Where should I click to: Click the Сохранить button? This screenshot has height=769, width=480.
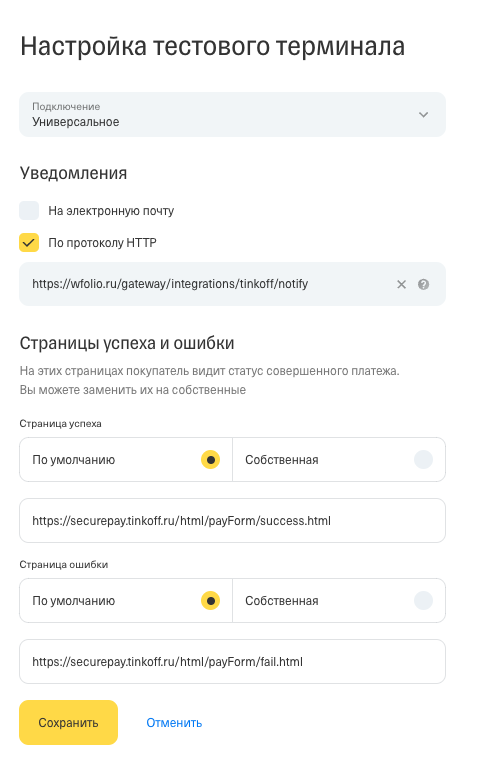point(69,722)
